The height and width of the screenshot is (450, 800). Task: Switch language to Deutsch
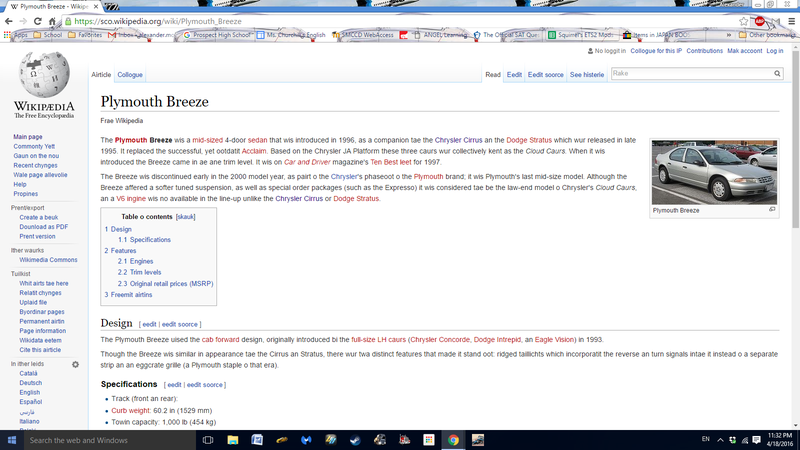31,383
